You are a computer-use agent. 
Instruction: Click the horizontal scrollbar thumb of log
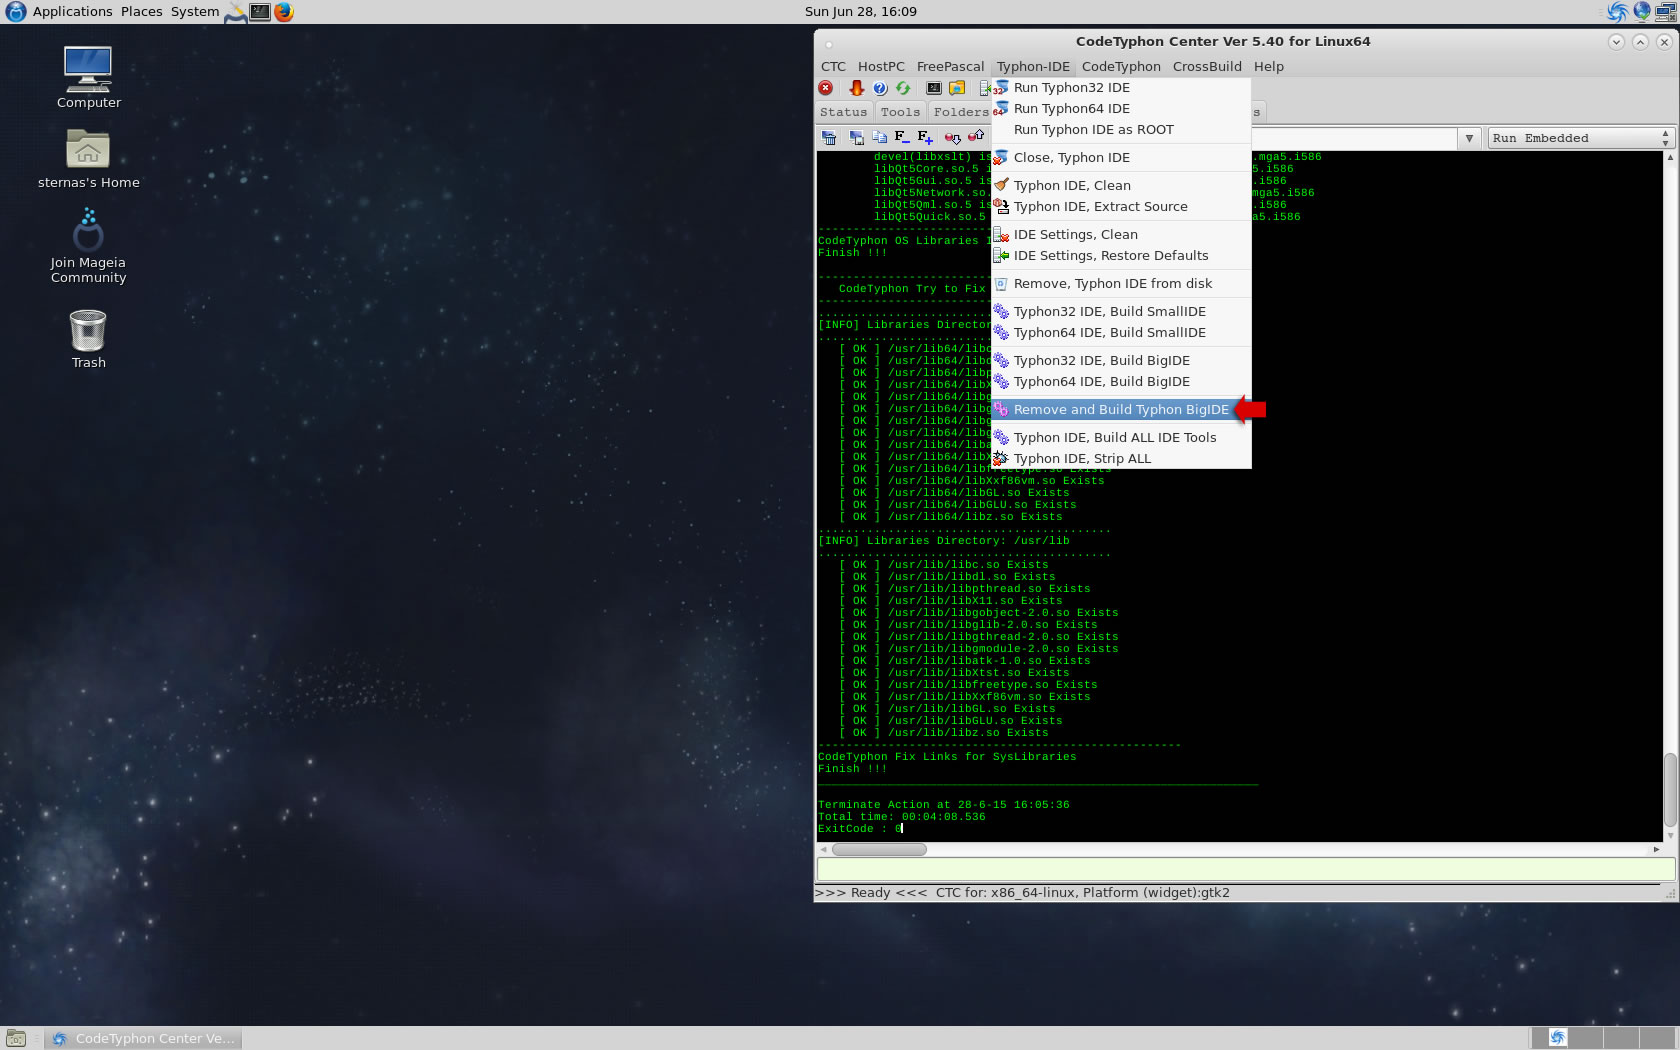[879, 849]
